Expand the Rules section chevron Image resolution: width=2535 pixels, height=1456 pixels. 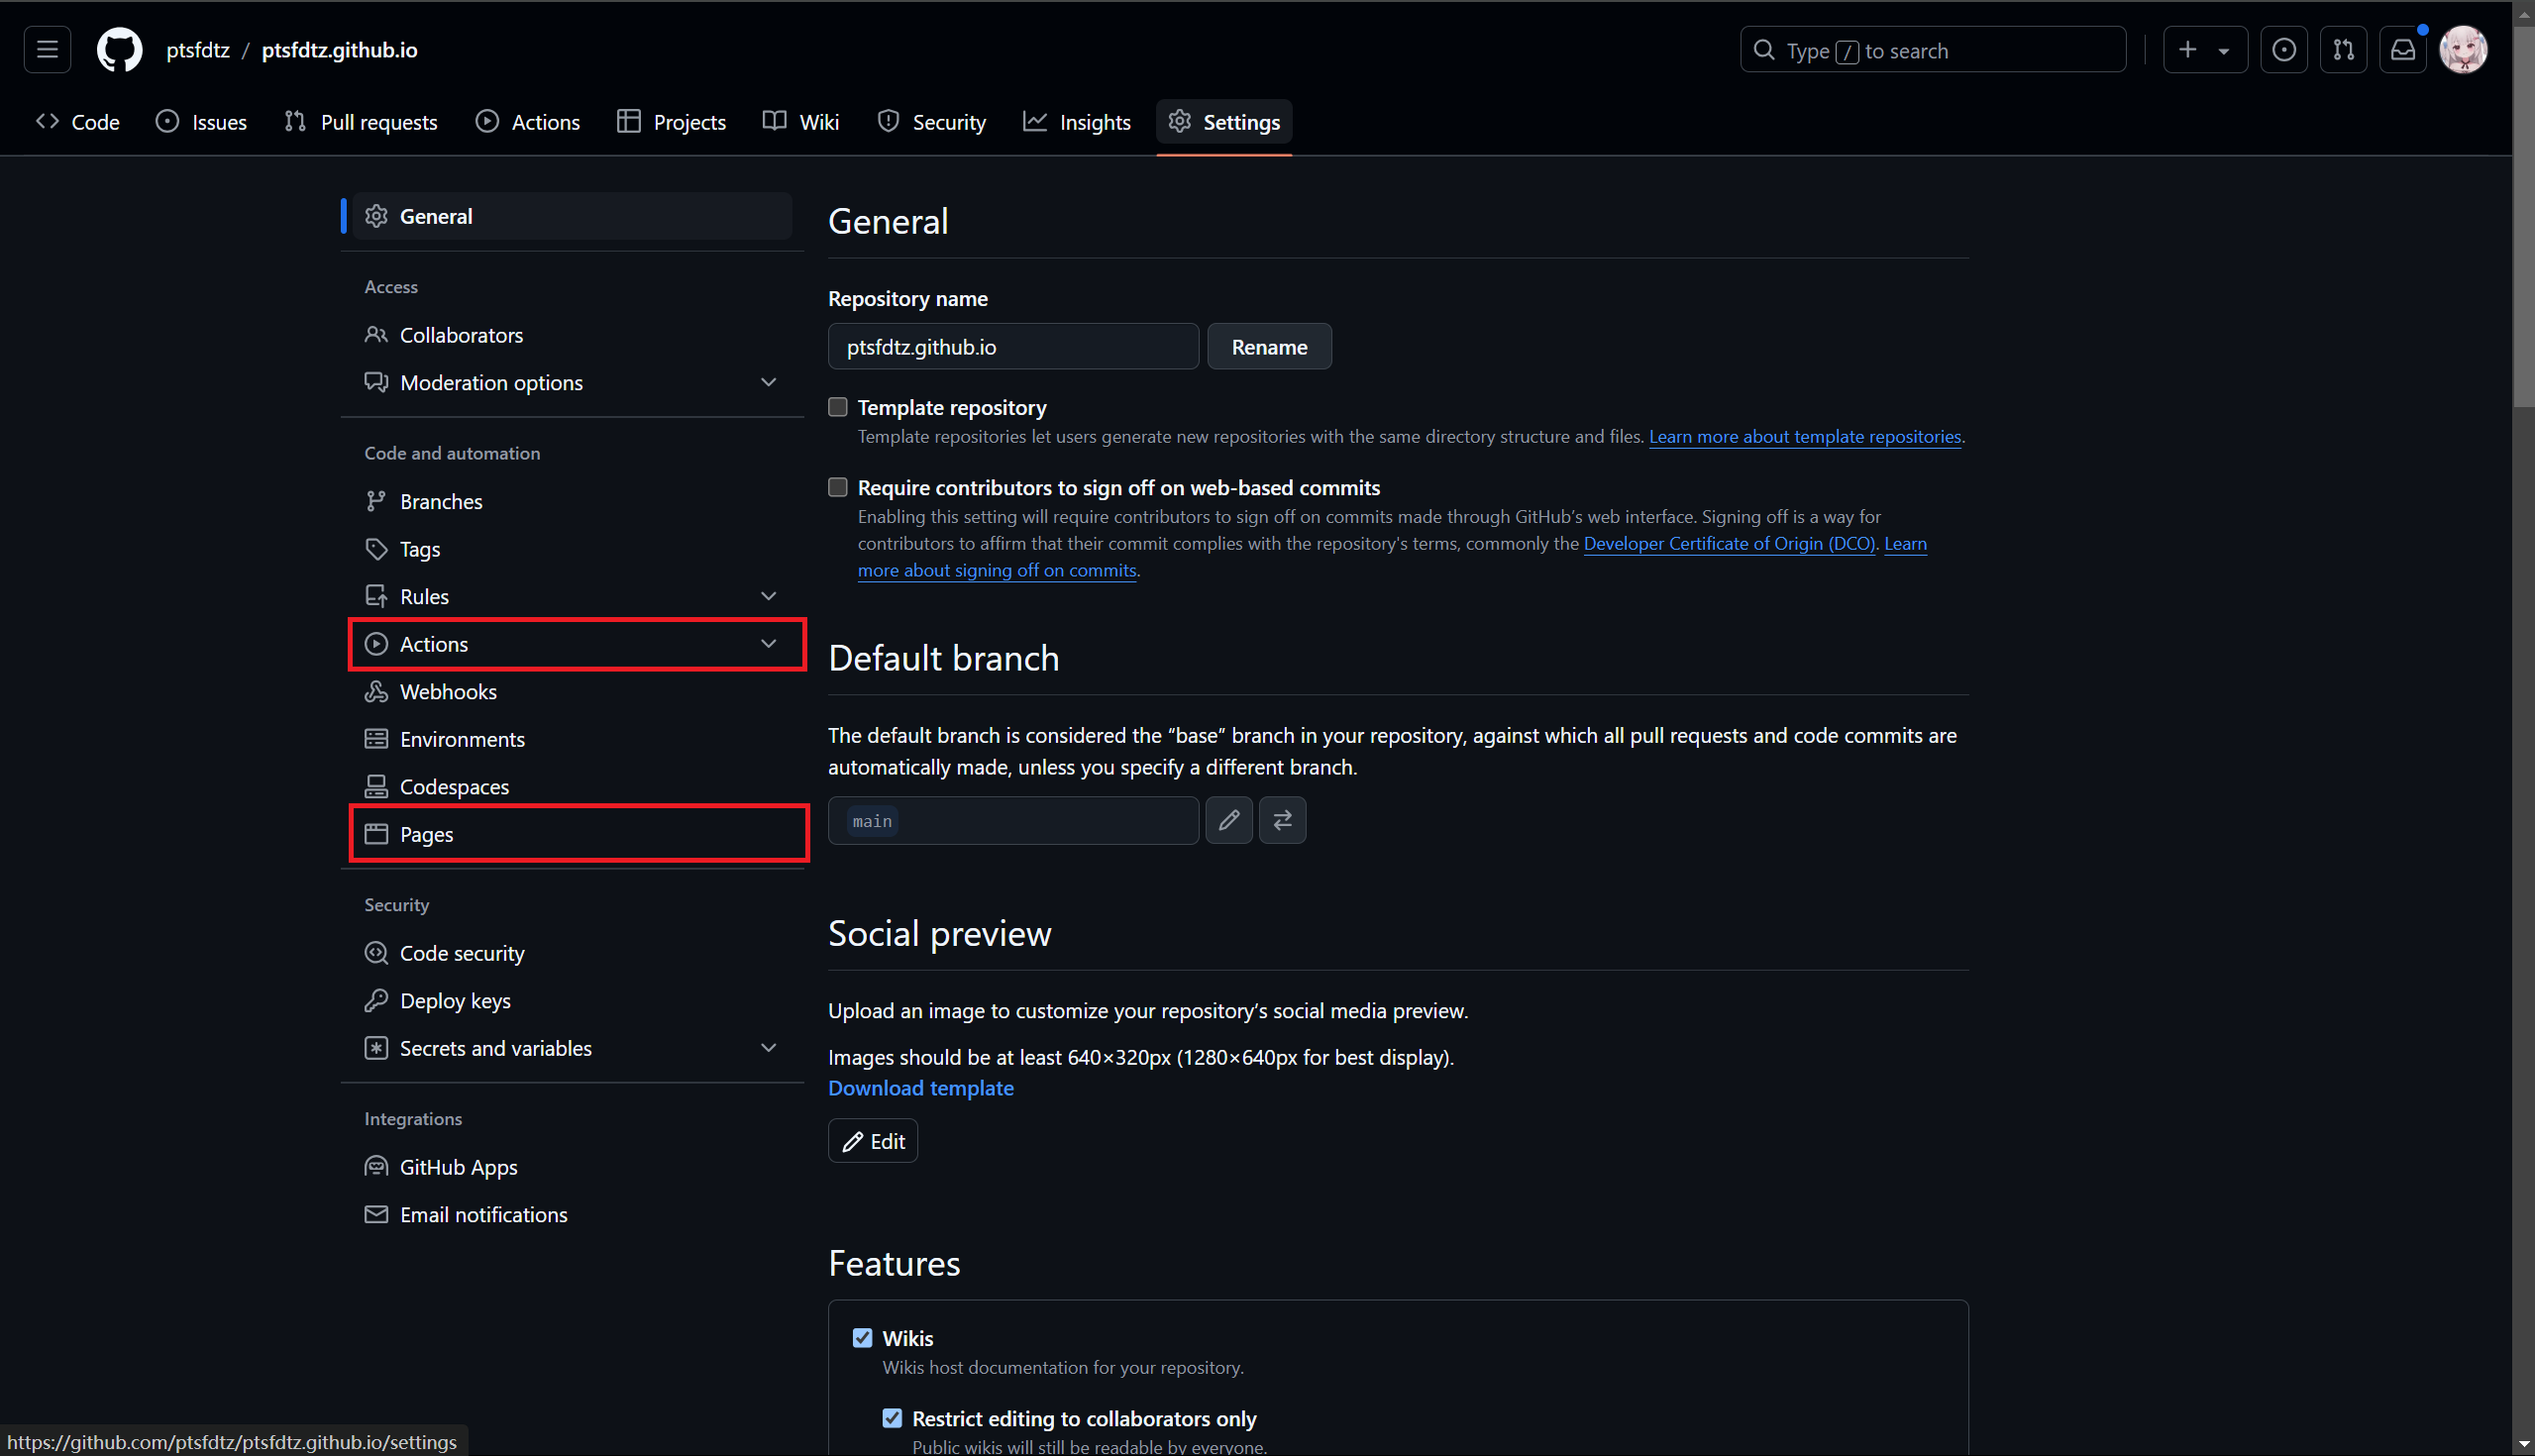(x=768, y=596)
